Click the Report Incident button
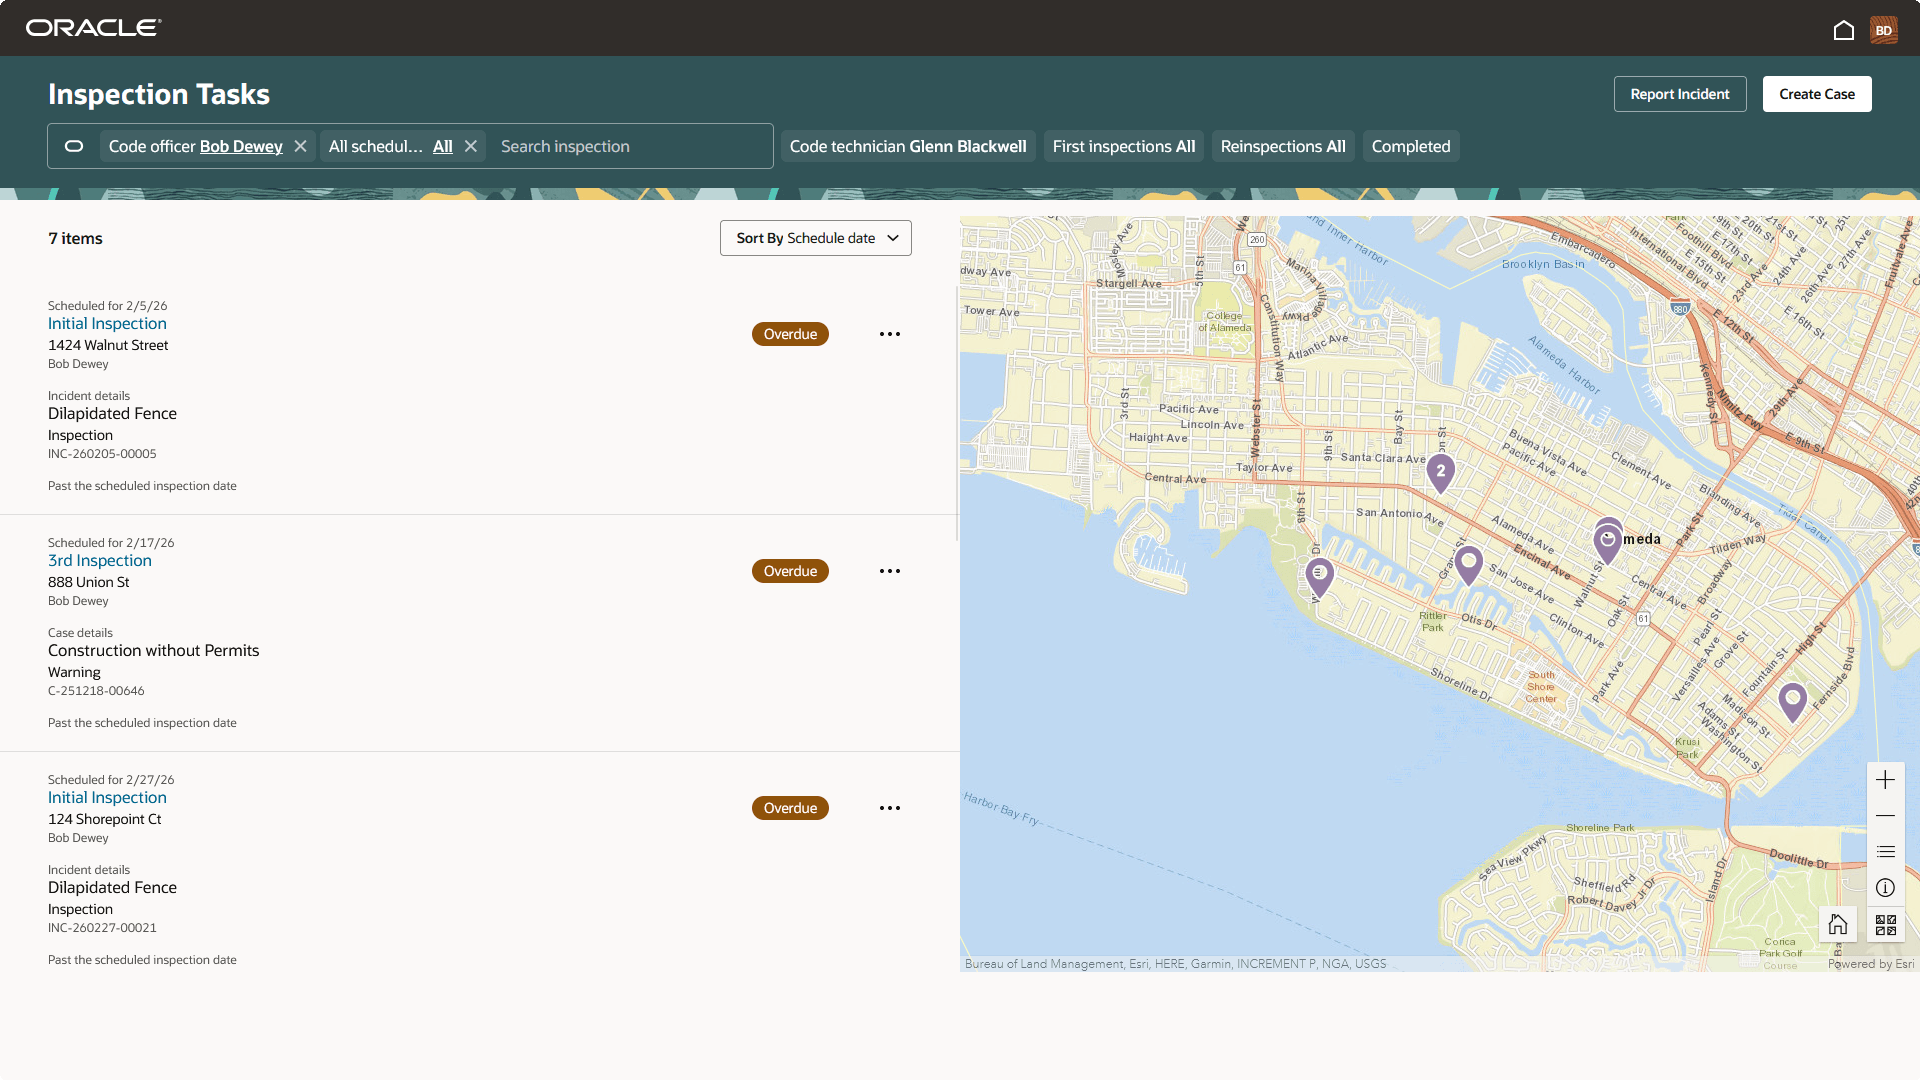 click(x=1679, y=93)
